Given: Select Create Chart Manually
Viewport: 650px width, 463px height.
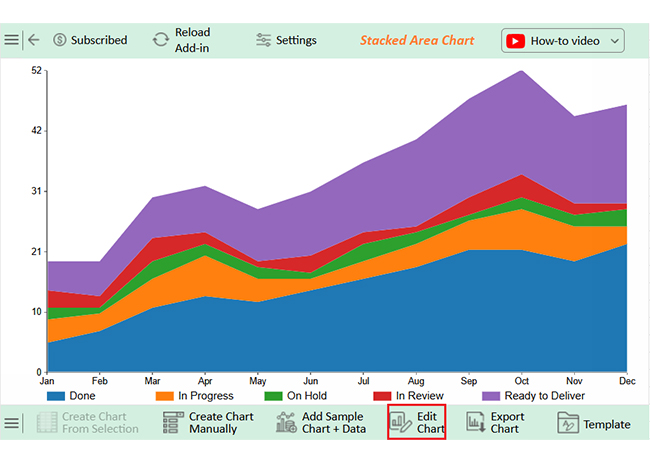Looking at the screenshot, I should tap(220, 423).
